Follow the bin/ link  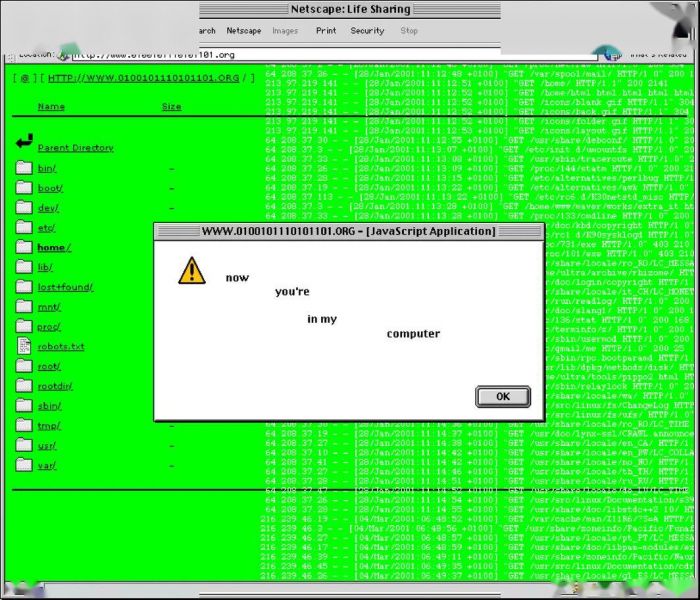[x=47, y=168]
